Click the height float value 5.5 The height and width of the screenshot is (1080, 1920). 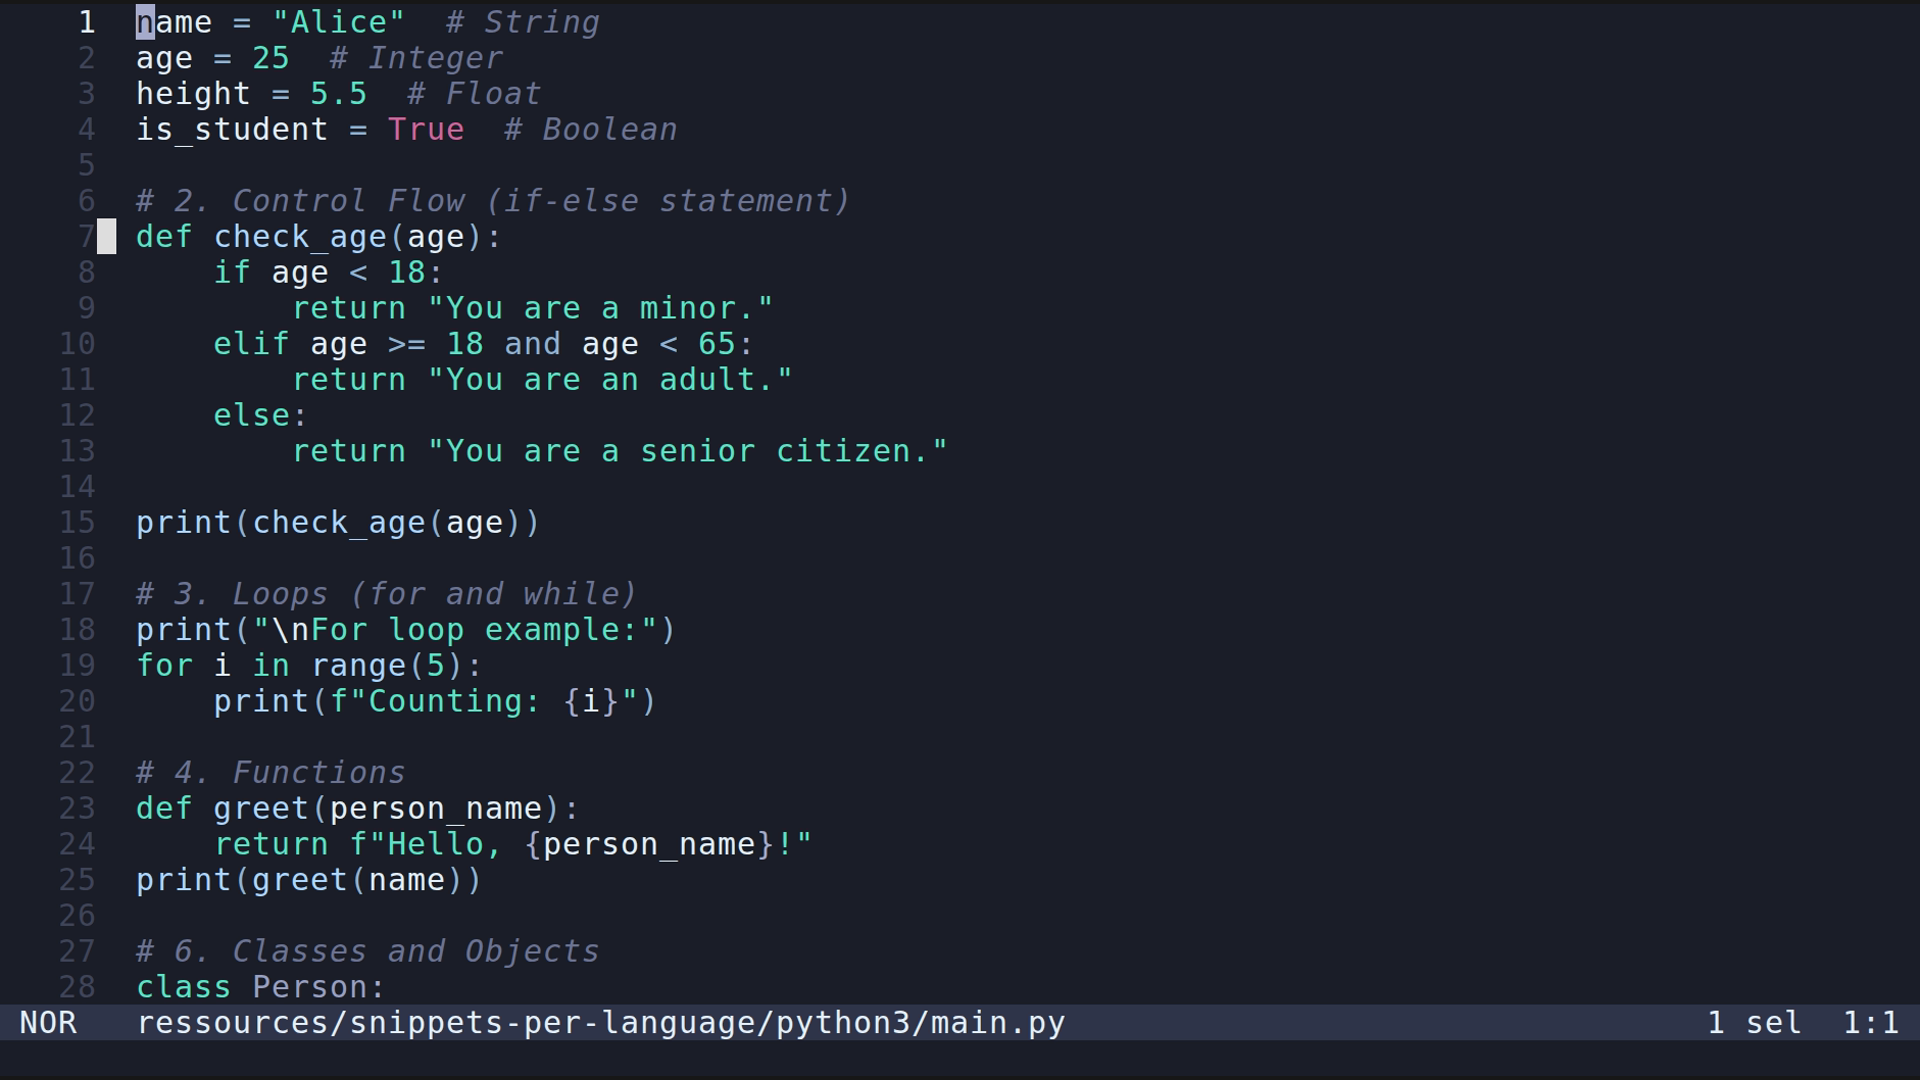[337, 93]
